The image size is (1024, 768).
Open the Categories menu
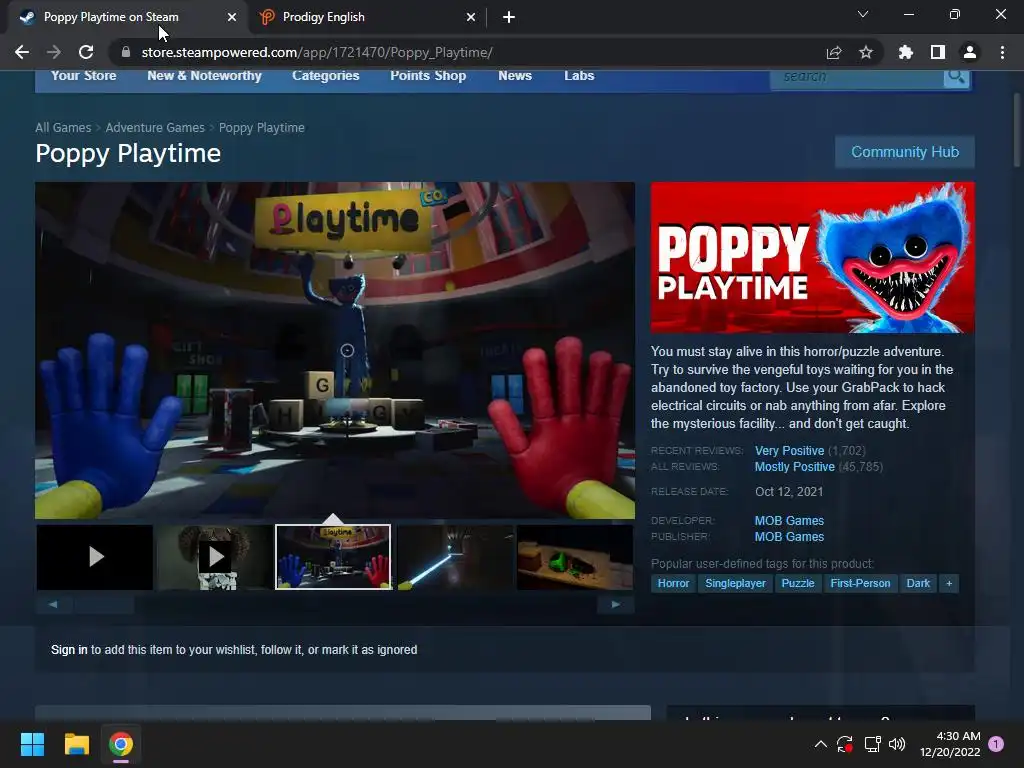click(326, 76)
